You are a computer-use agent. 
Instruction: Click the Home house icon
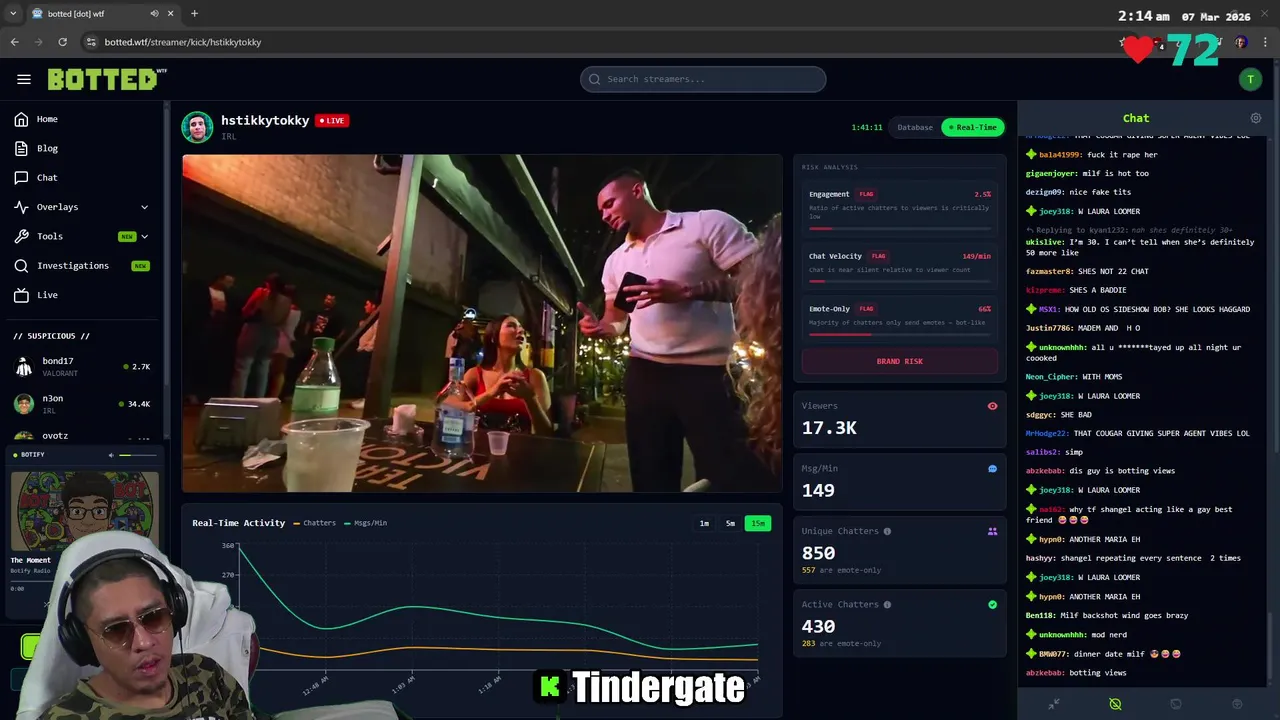21,119
